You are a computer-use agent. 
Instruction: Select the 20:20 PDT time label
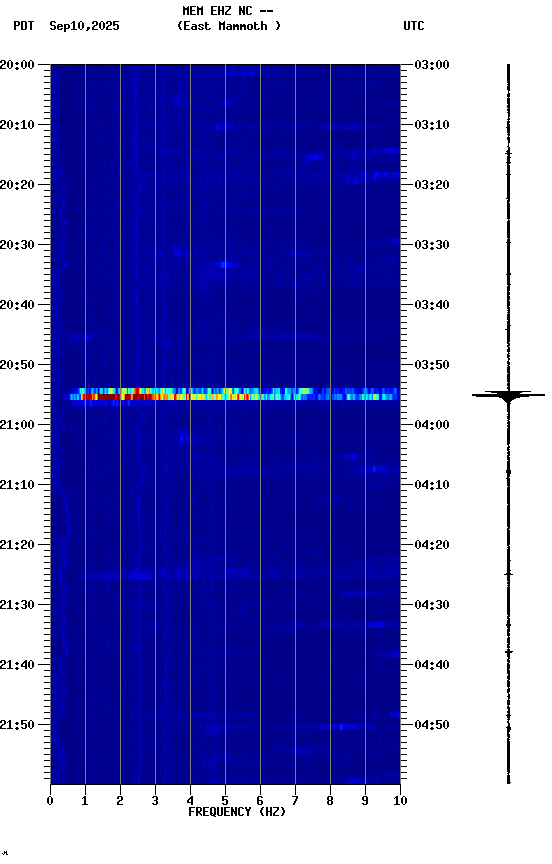point(17,185)
